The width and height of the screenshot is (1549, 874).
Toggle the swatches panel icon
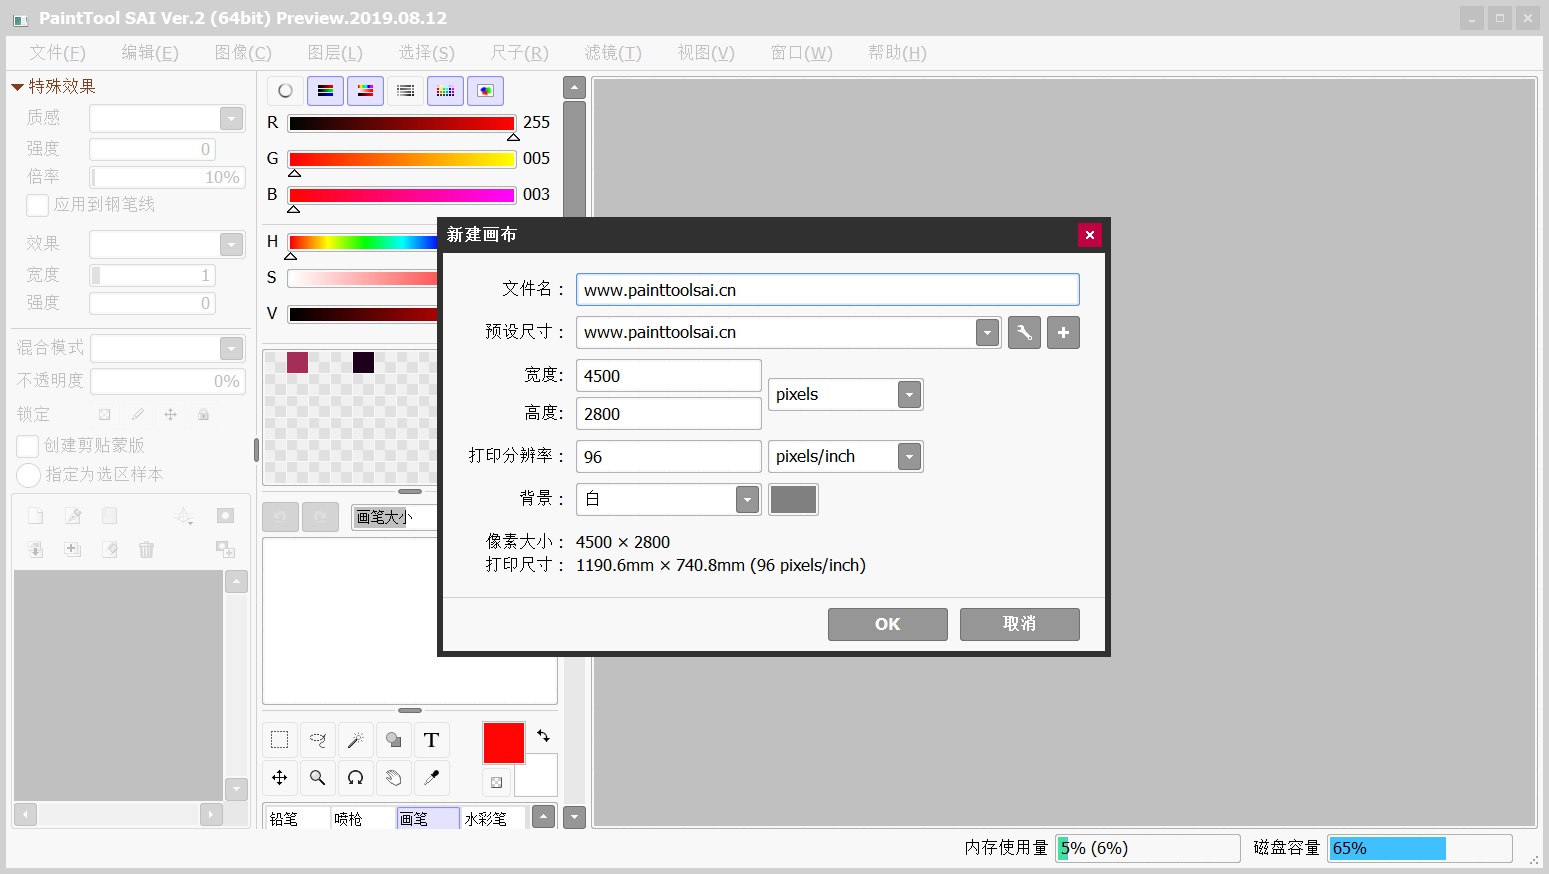(x=445, y=91)
